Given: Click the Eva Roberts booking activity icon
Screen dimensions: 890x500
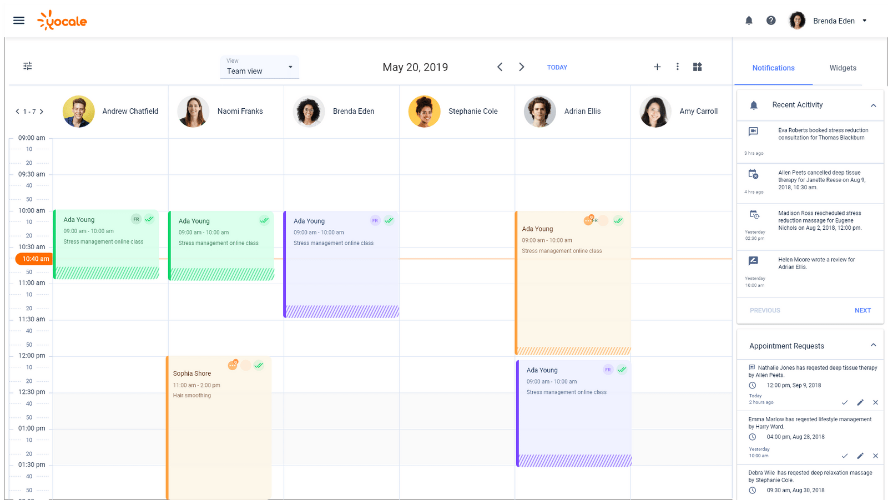Looking at the screenshot, I should (753, 132).
